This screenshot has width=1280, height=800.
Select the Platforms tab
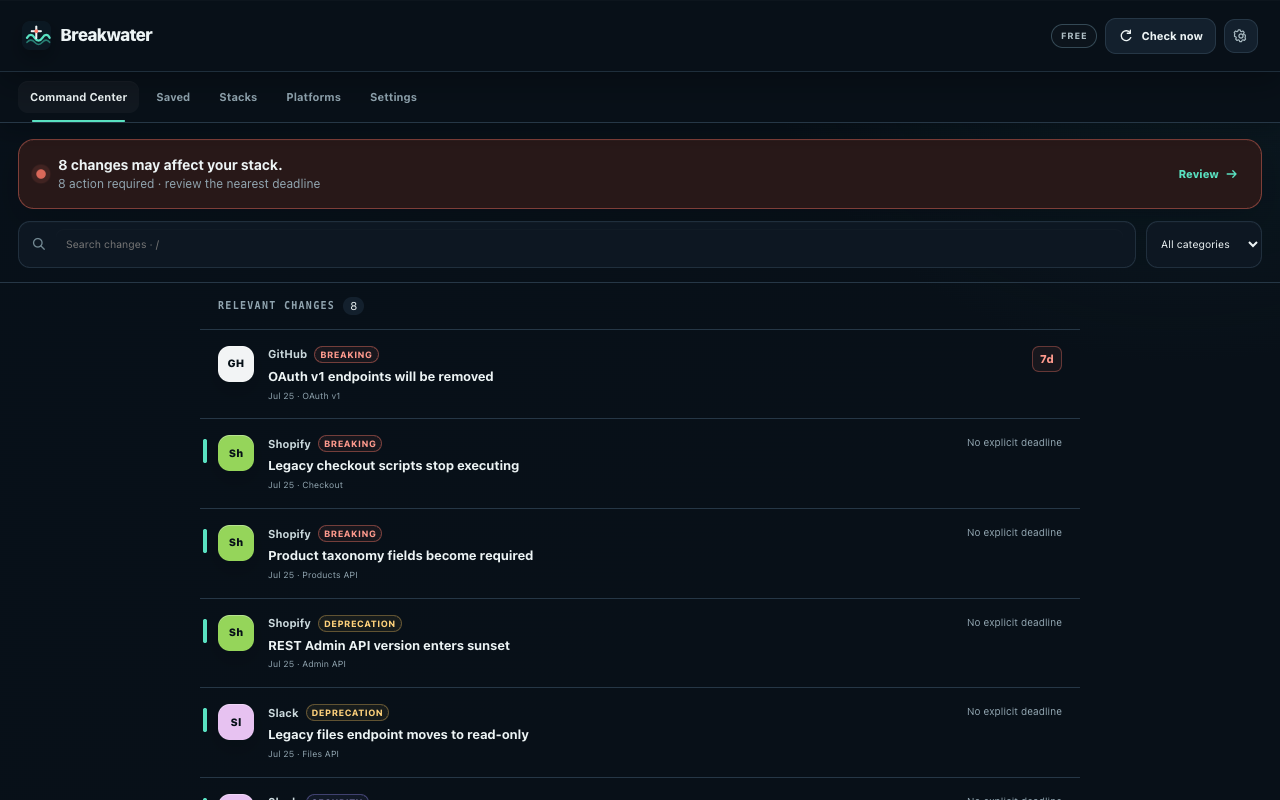(313, 97)
